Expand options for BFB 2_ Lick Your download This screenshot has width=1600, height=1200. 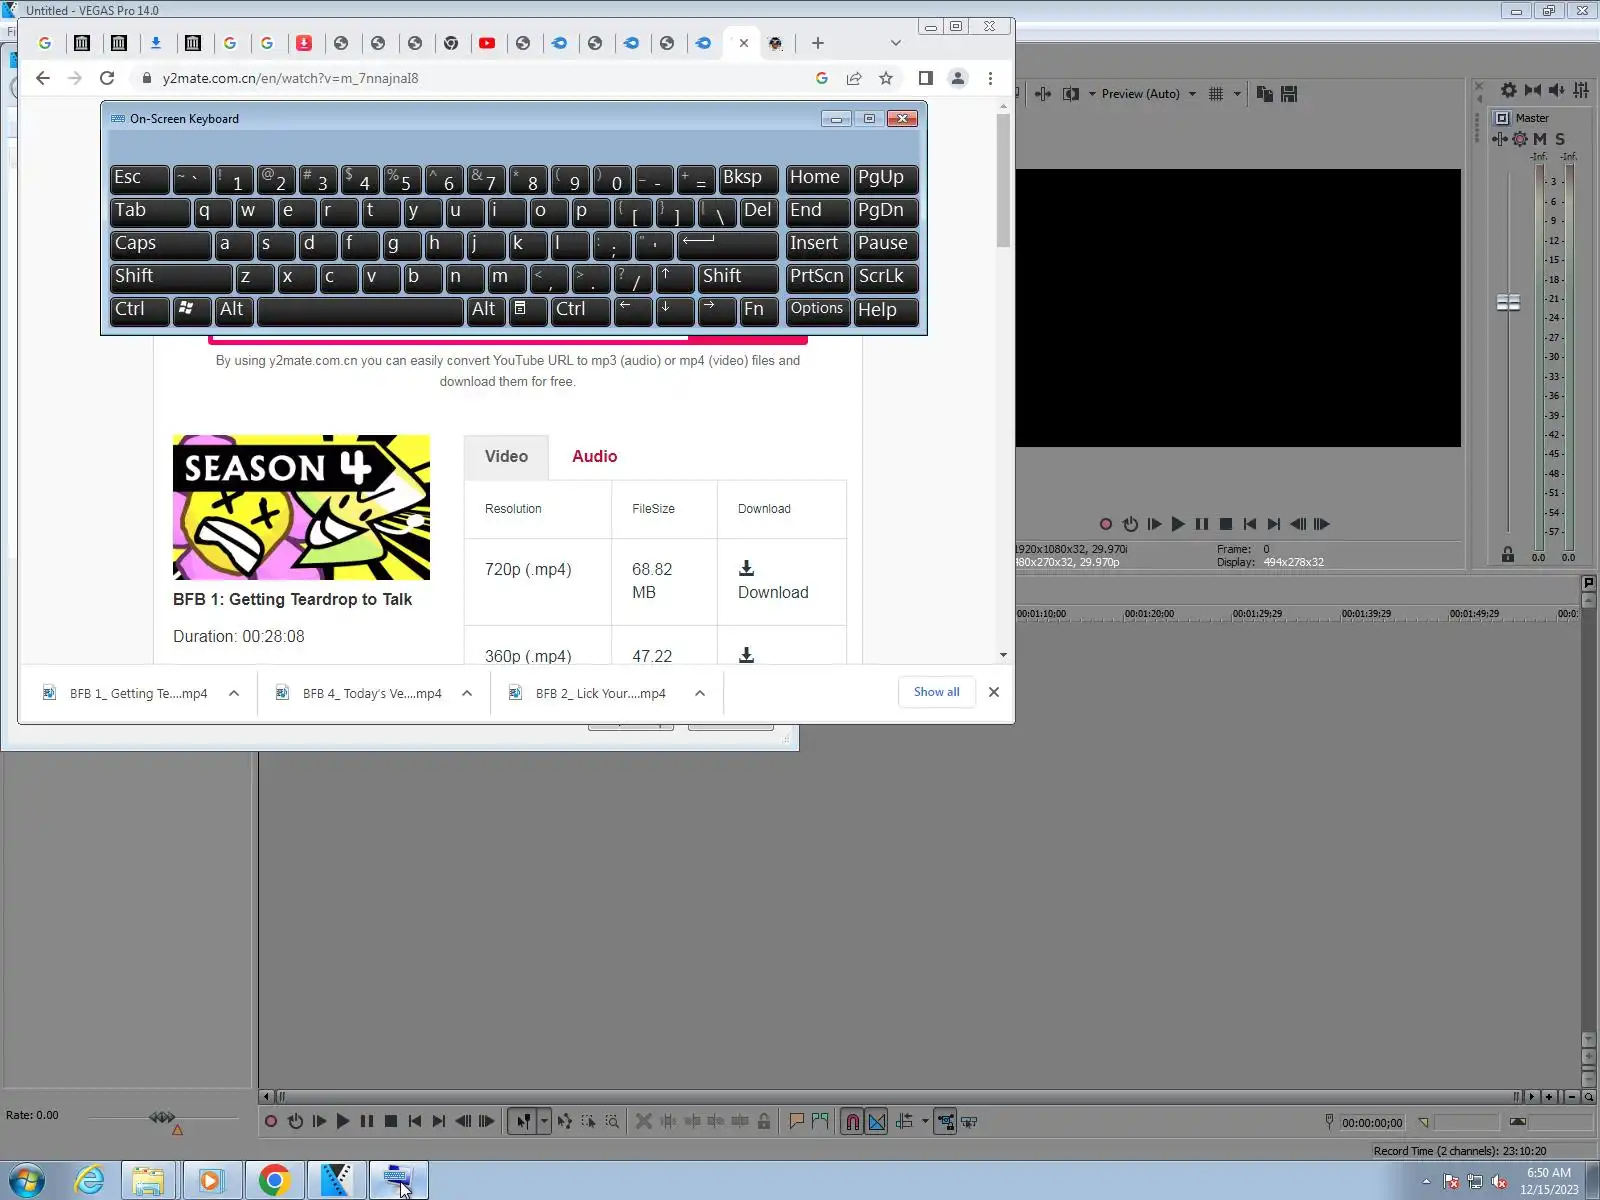(700, 693)
